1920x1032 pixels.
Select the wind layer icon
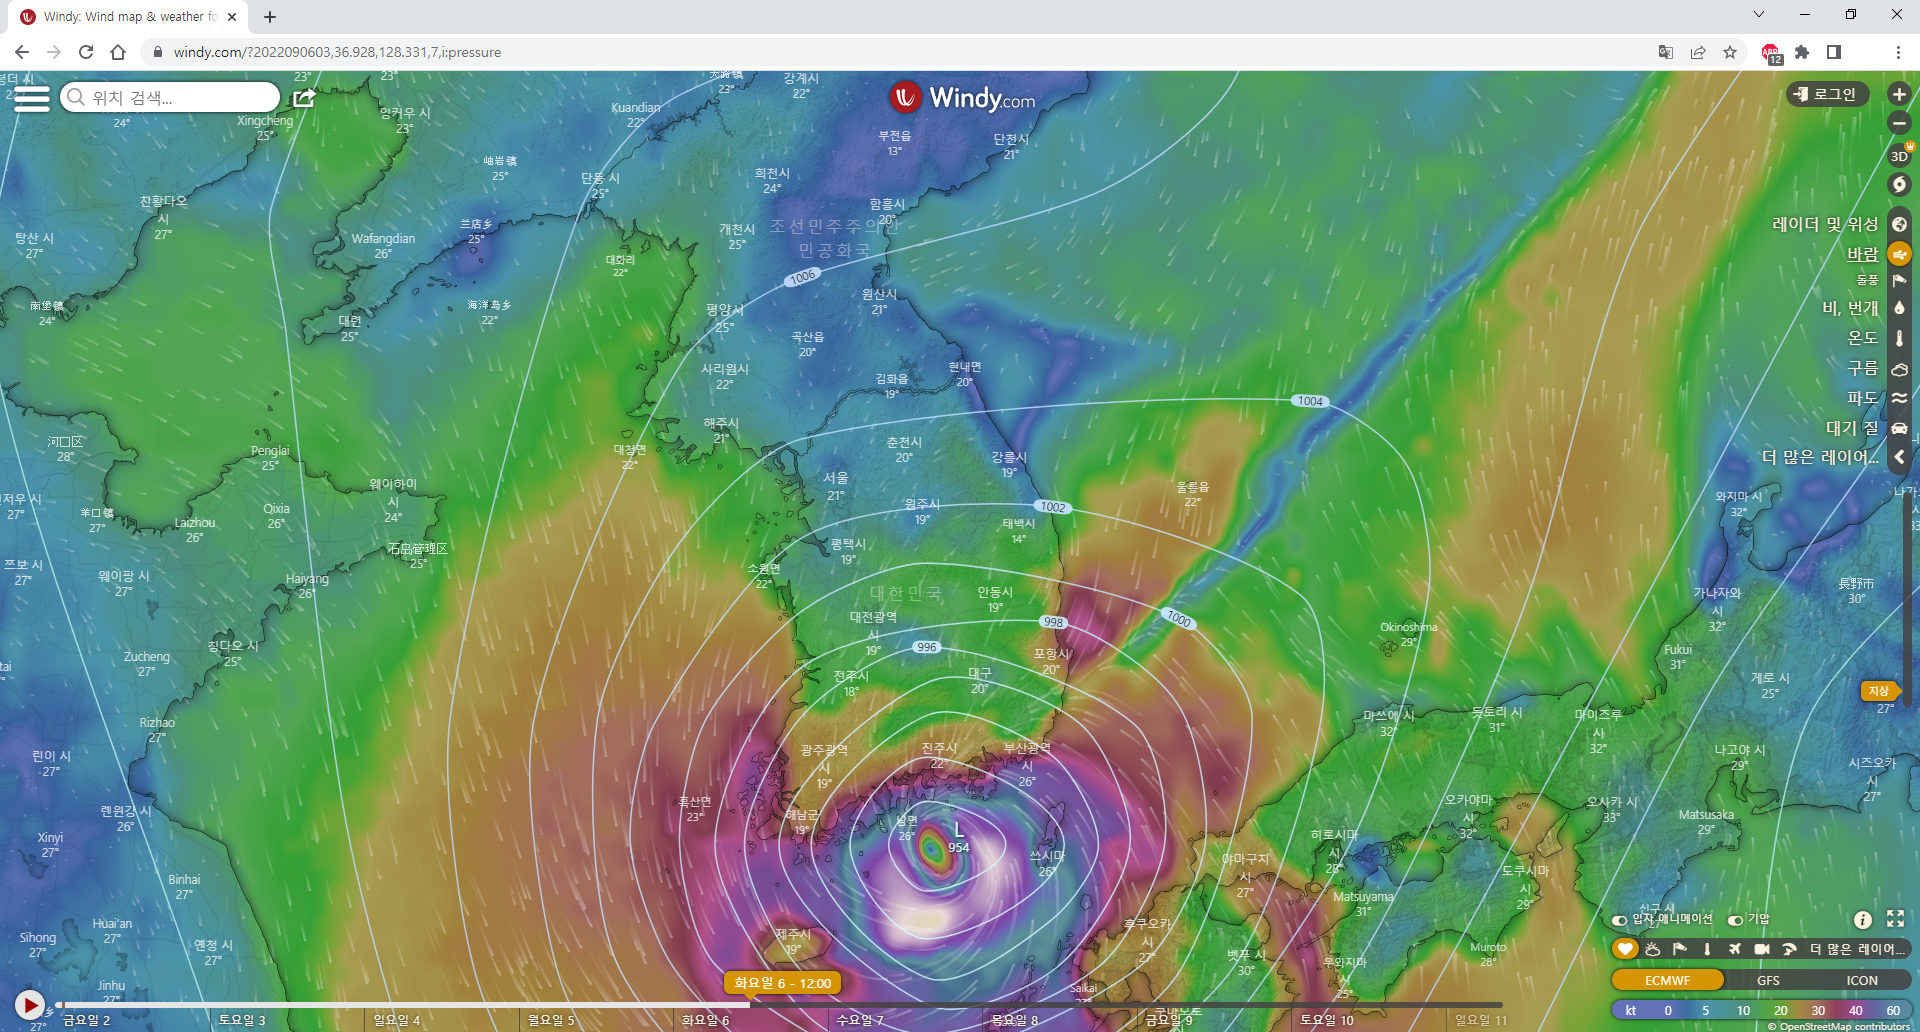tap(1899, 254)
